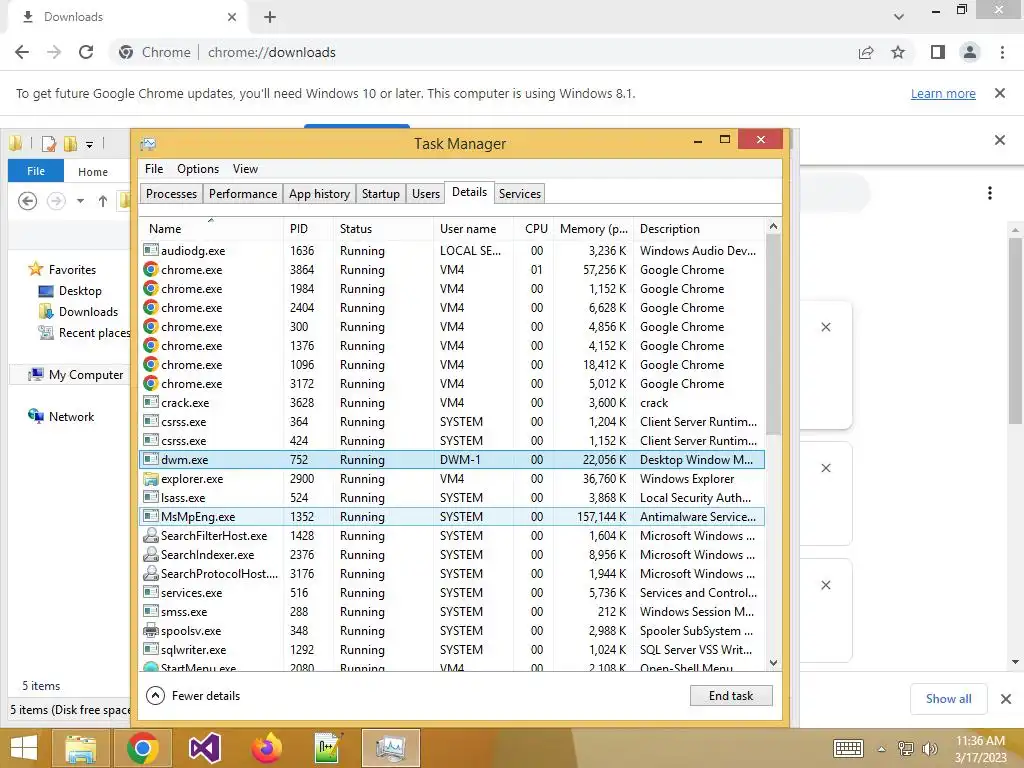The width and height of the screenshot is (1024, 768).
Task: Collapse with Fewer details arrow
Action: (x=155, y=696)
